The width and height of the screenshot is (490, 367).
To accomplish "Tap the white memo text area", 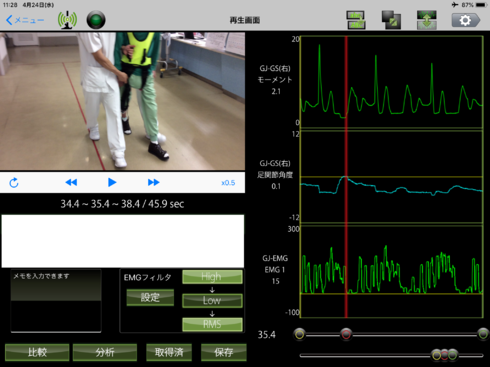I will click(123, 241).
